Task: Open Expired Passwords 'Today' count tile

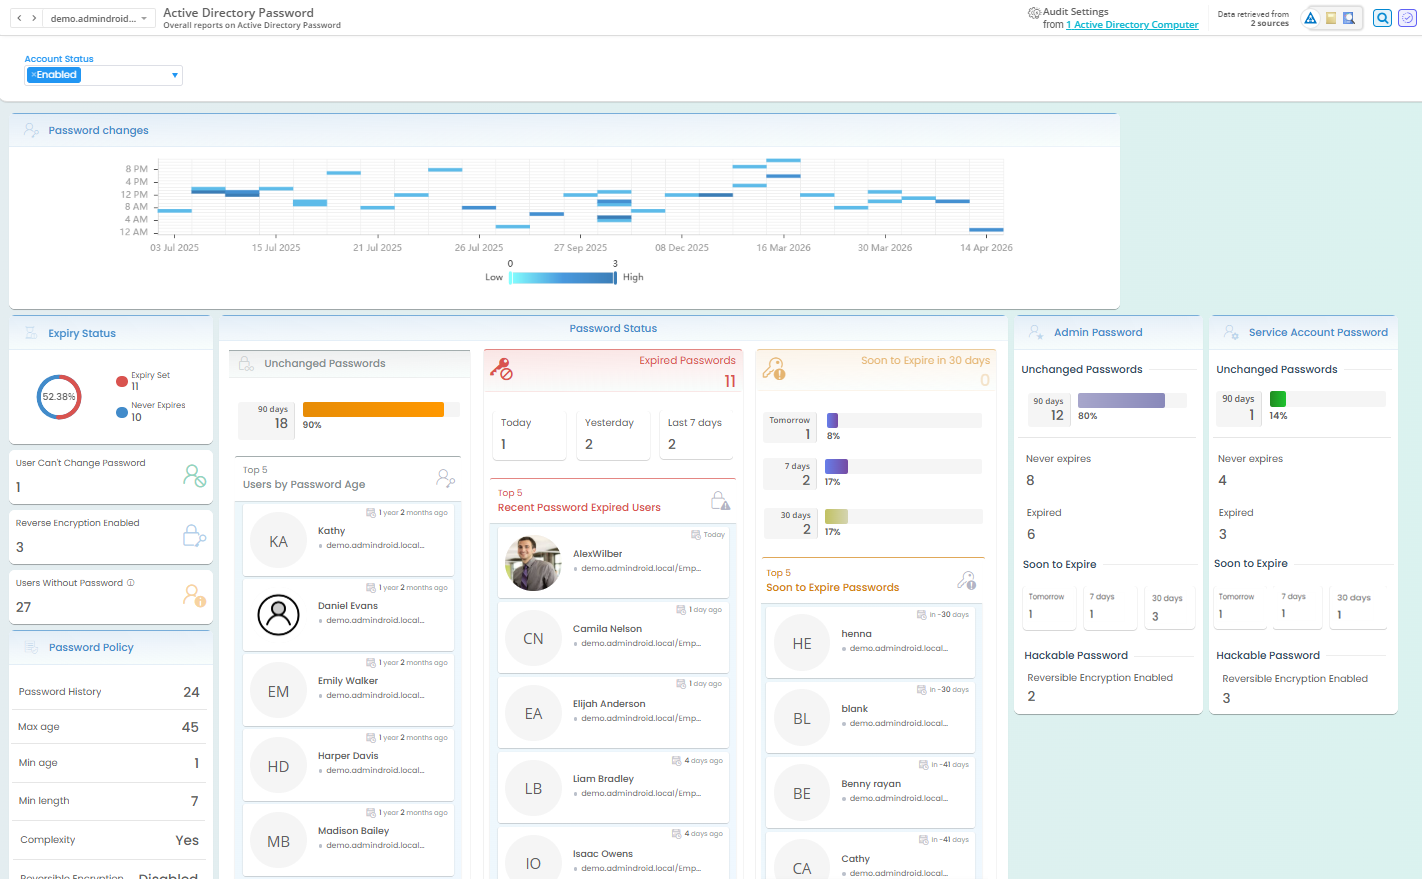Action: [x=529, y=435]
